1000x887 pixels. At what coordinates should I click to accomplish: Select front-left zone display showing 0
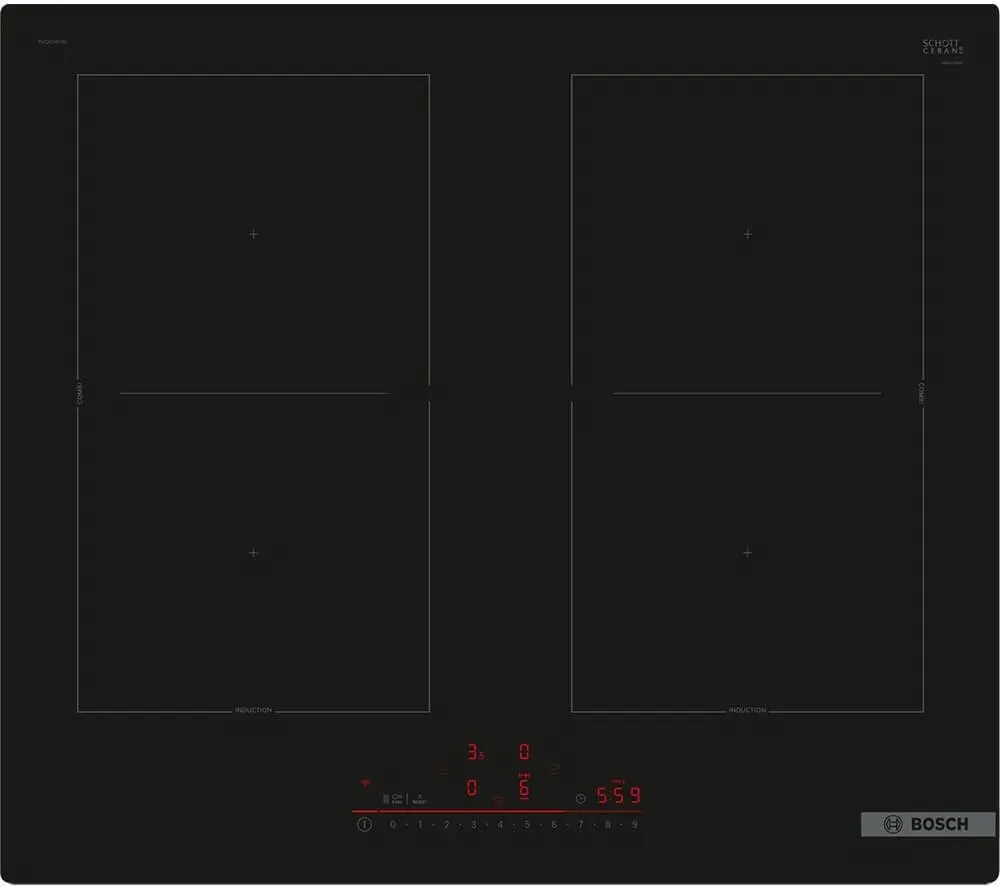coord(471,788)
